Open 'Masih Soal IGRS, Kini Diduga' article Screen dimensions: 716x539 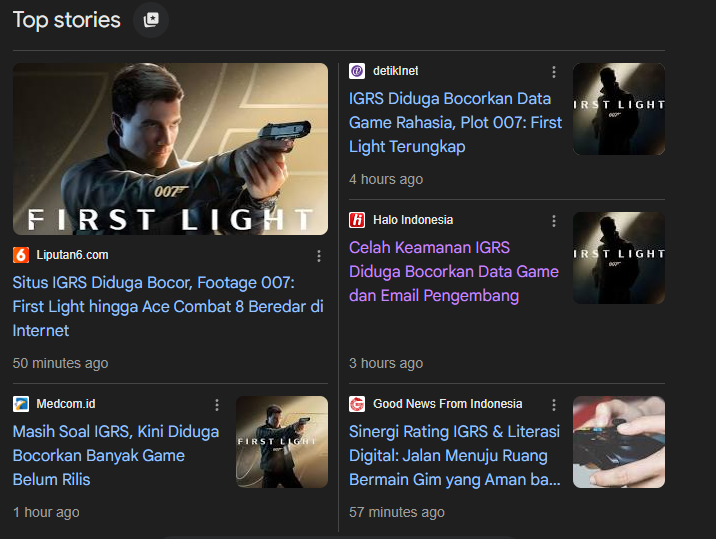coord(116,455)
